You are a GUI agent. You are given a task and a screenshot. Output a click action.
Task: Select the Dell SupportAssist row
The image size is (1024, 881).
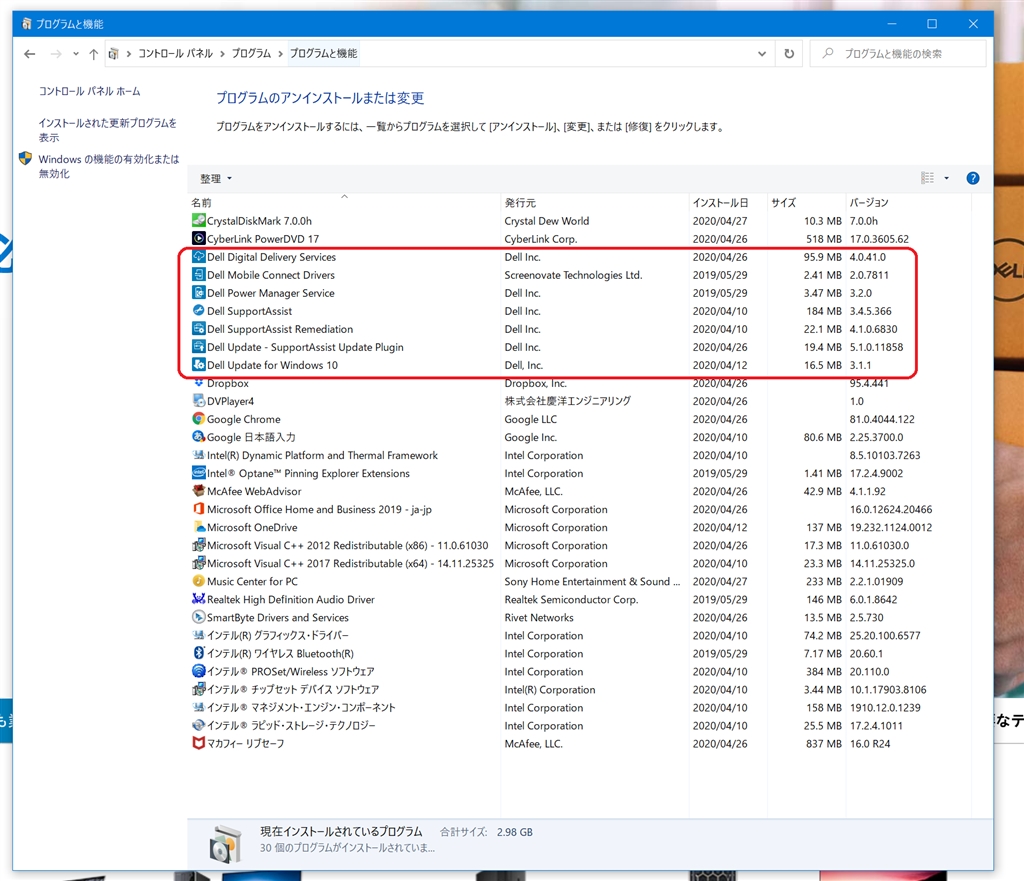(579, 311)
